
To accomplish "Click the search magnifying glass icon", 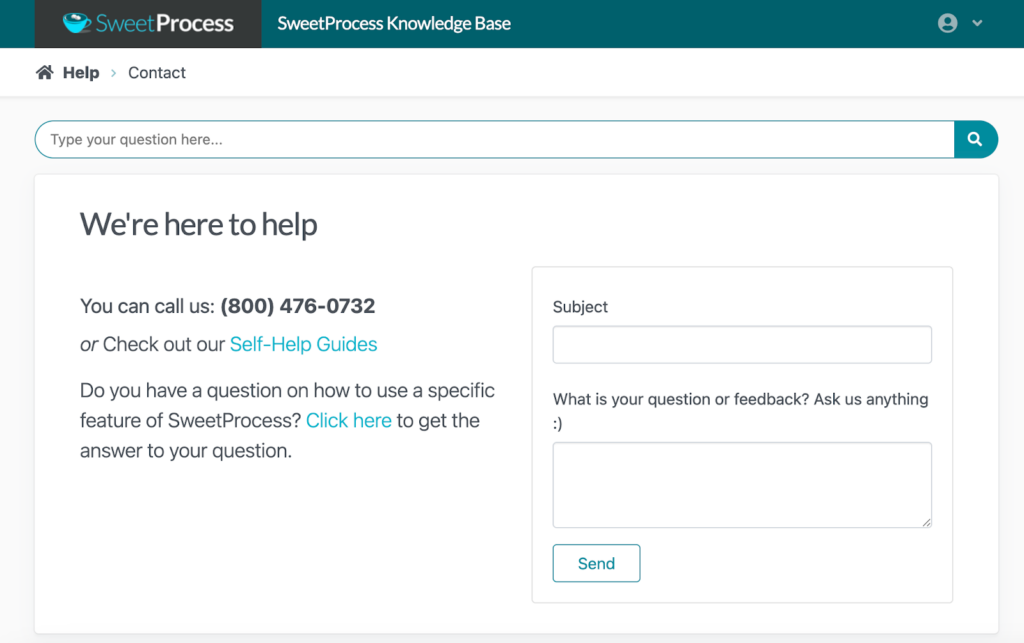I will coord(975,139).
